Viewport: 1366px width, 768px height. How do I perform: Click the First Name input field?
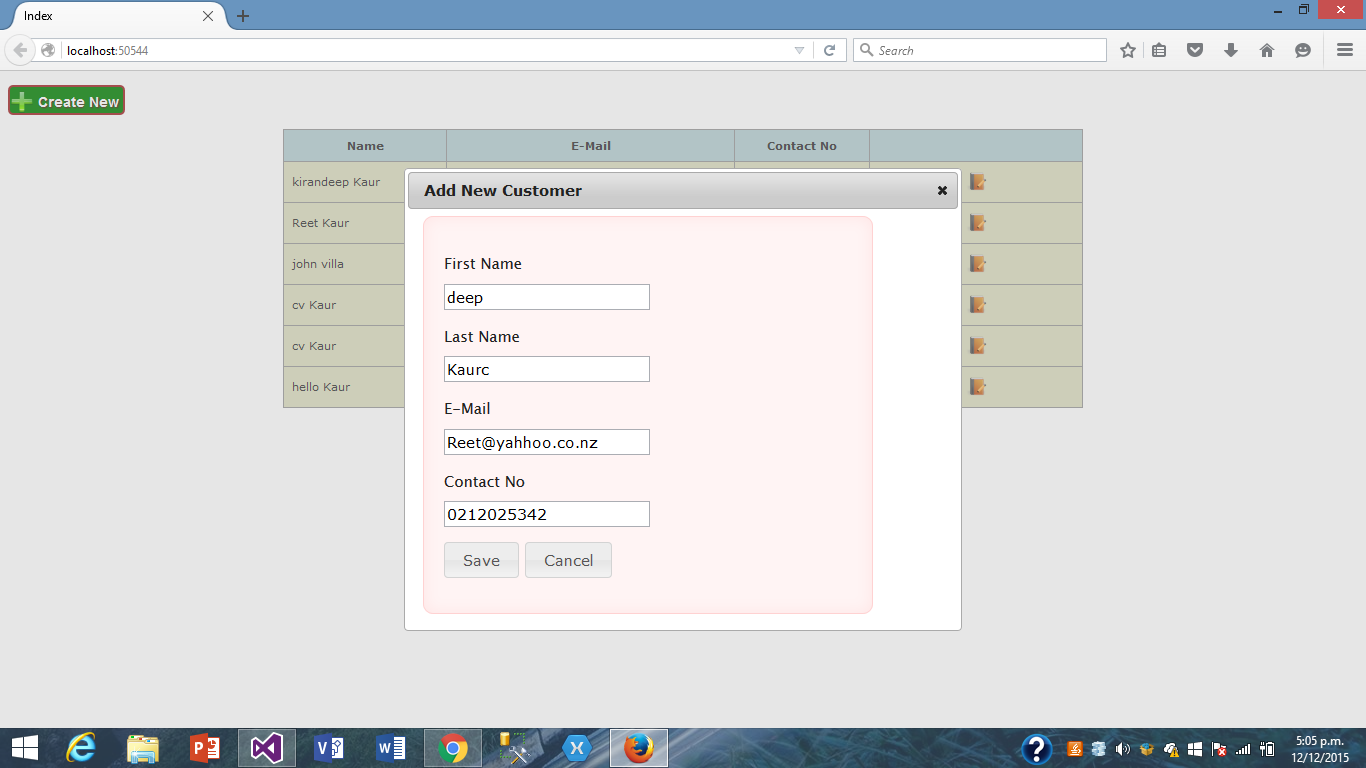(x=546, y=297)
